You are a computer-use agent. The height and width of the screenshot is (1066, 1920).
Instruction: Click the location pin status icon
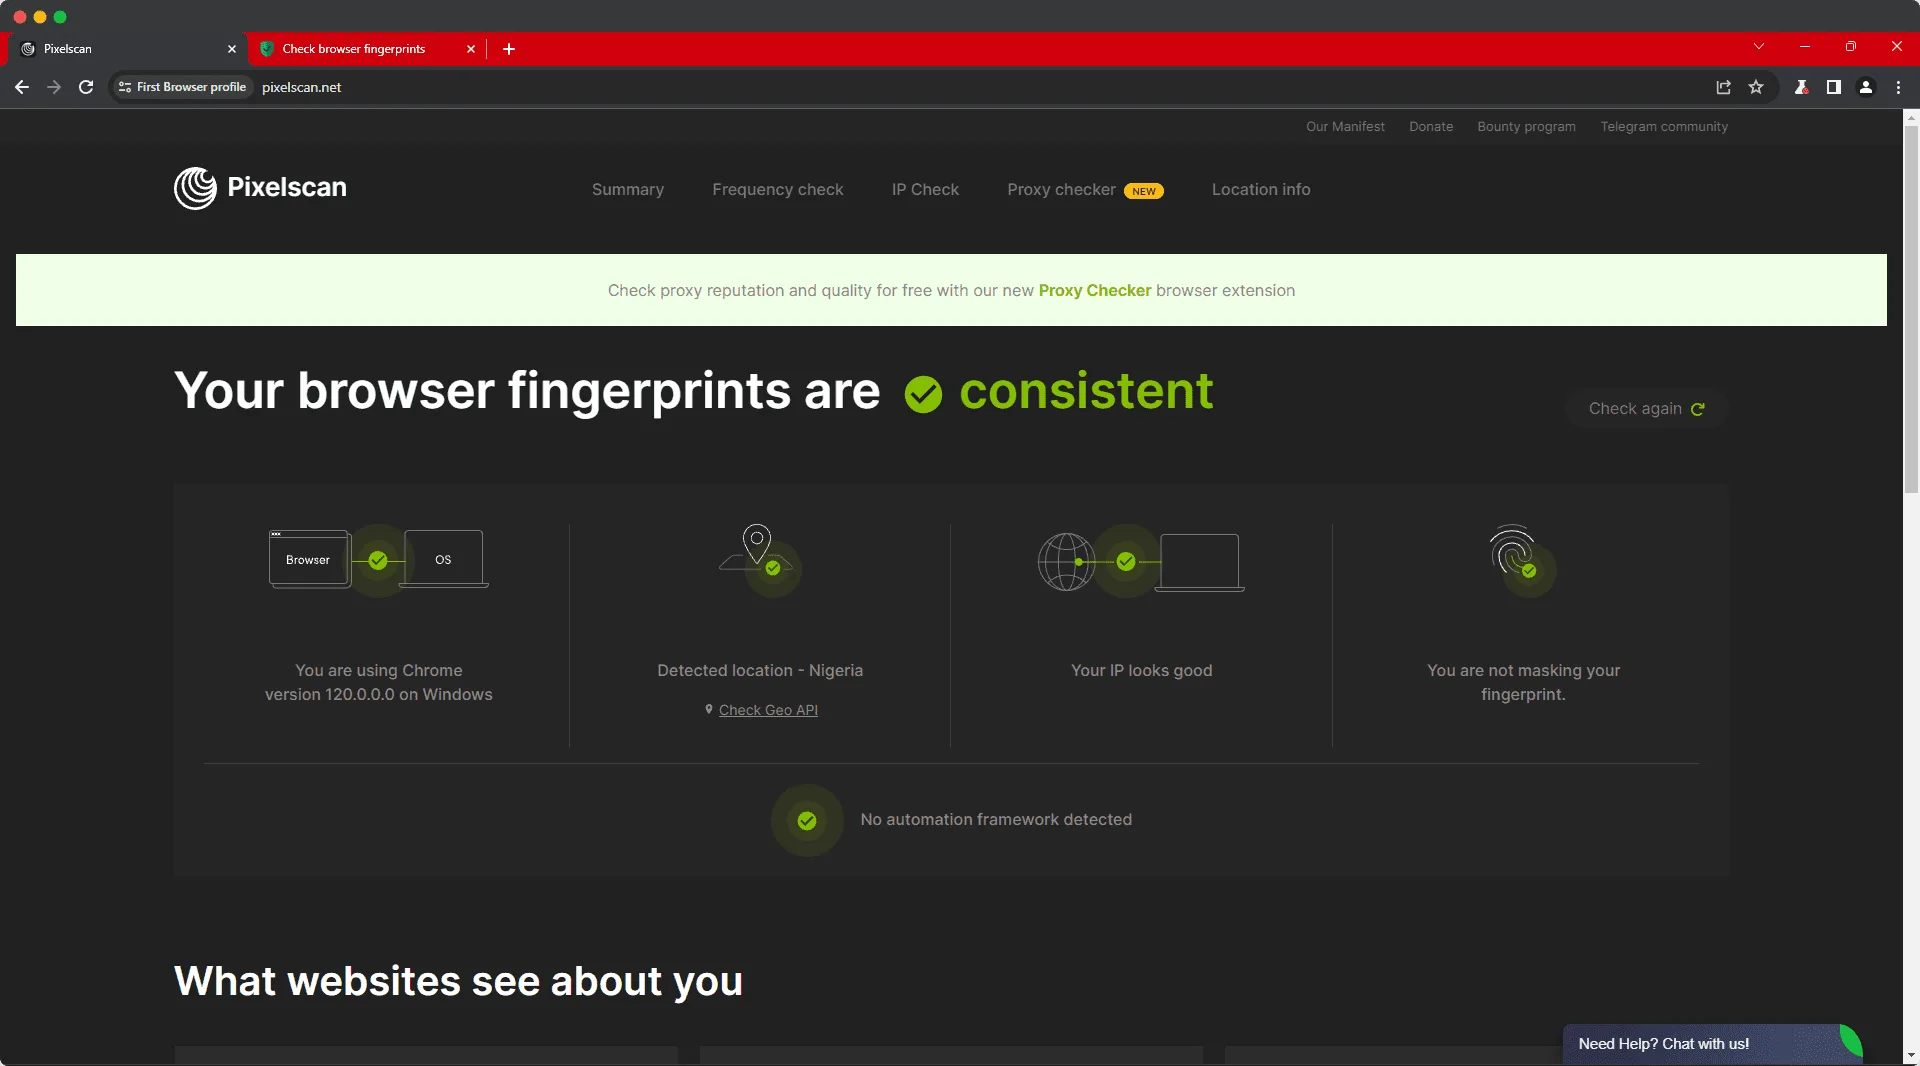click(758, 560)
